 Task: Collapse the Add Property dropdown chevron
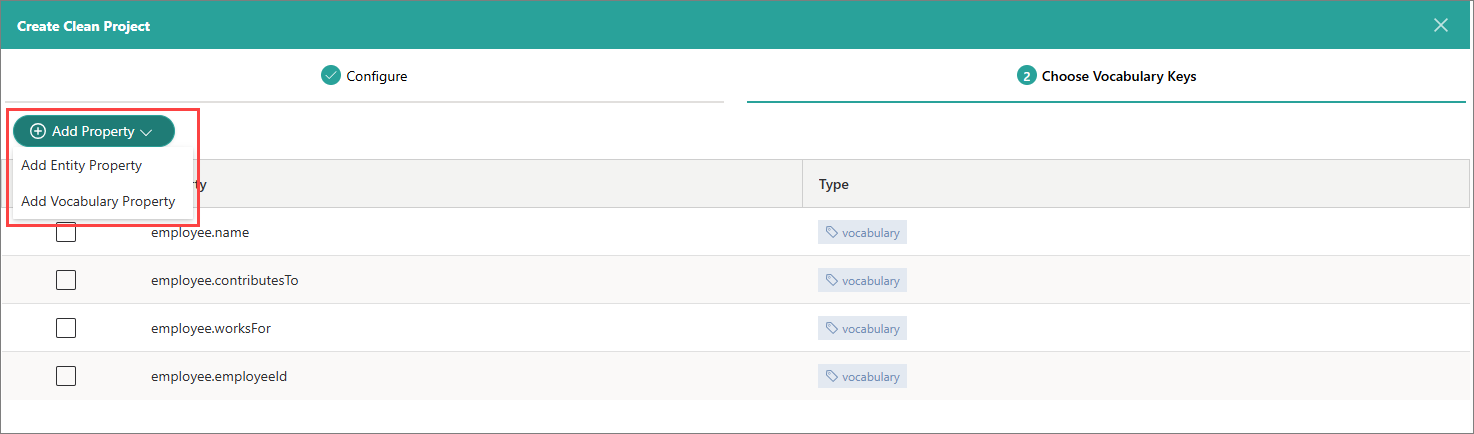[147, 132]
